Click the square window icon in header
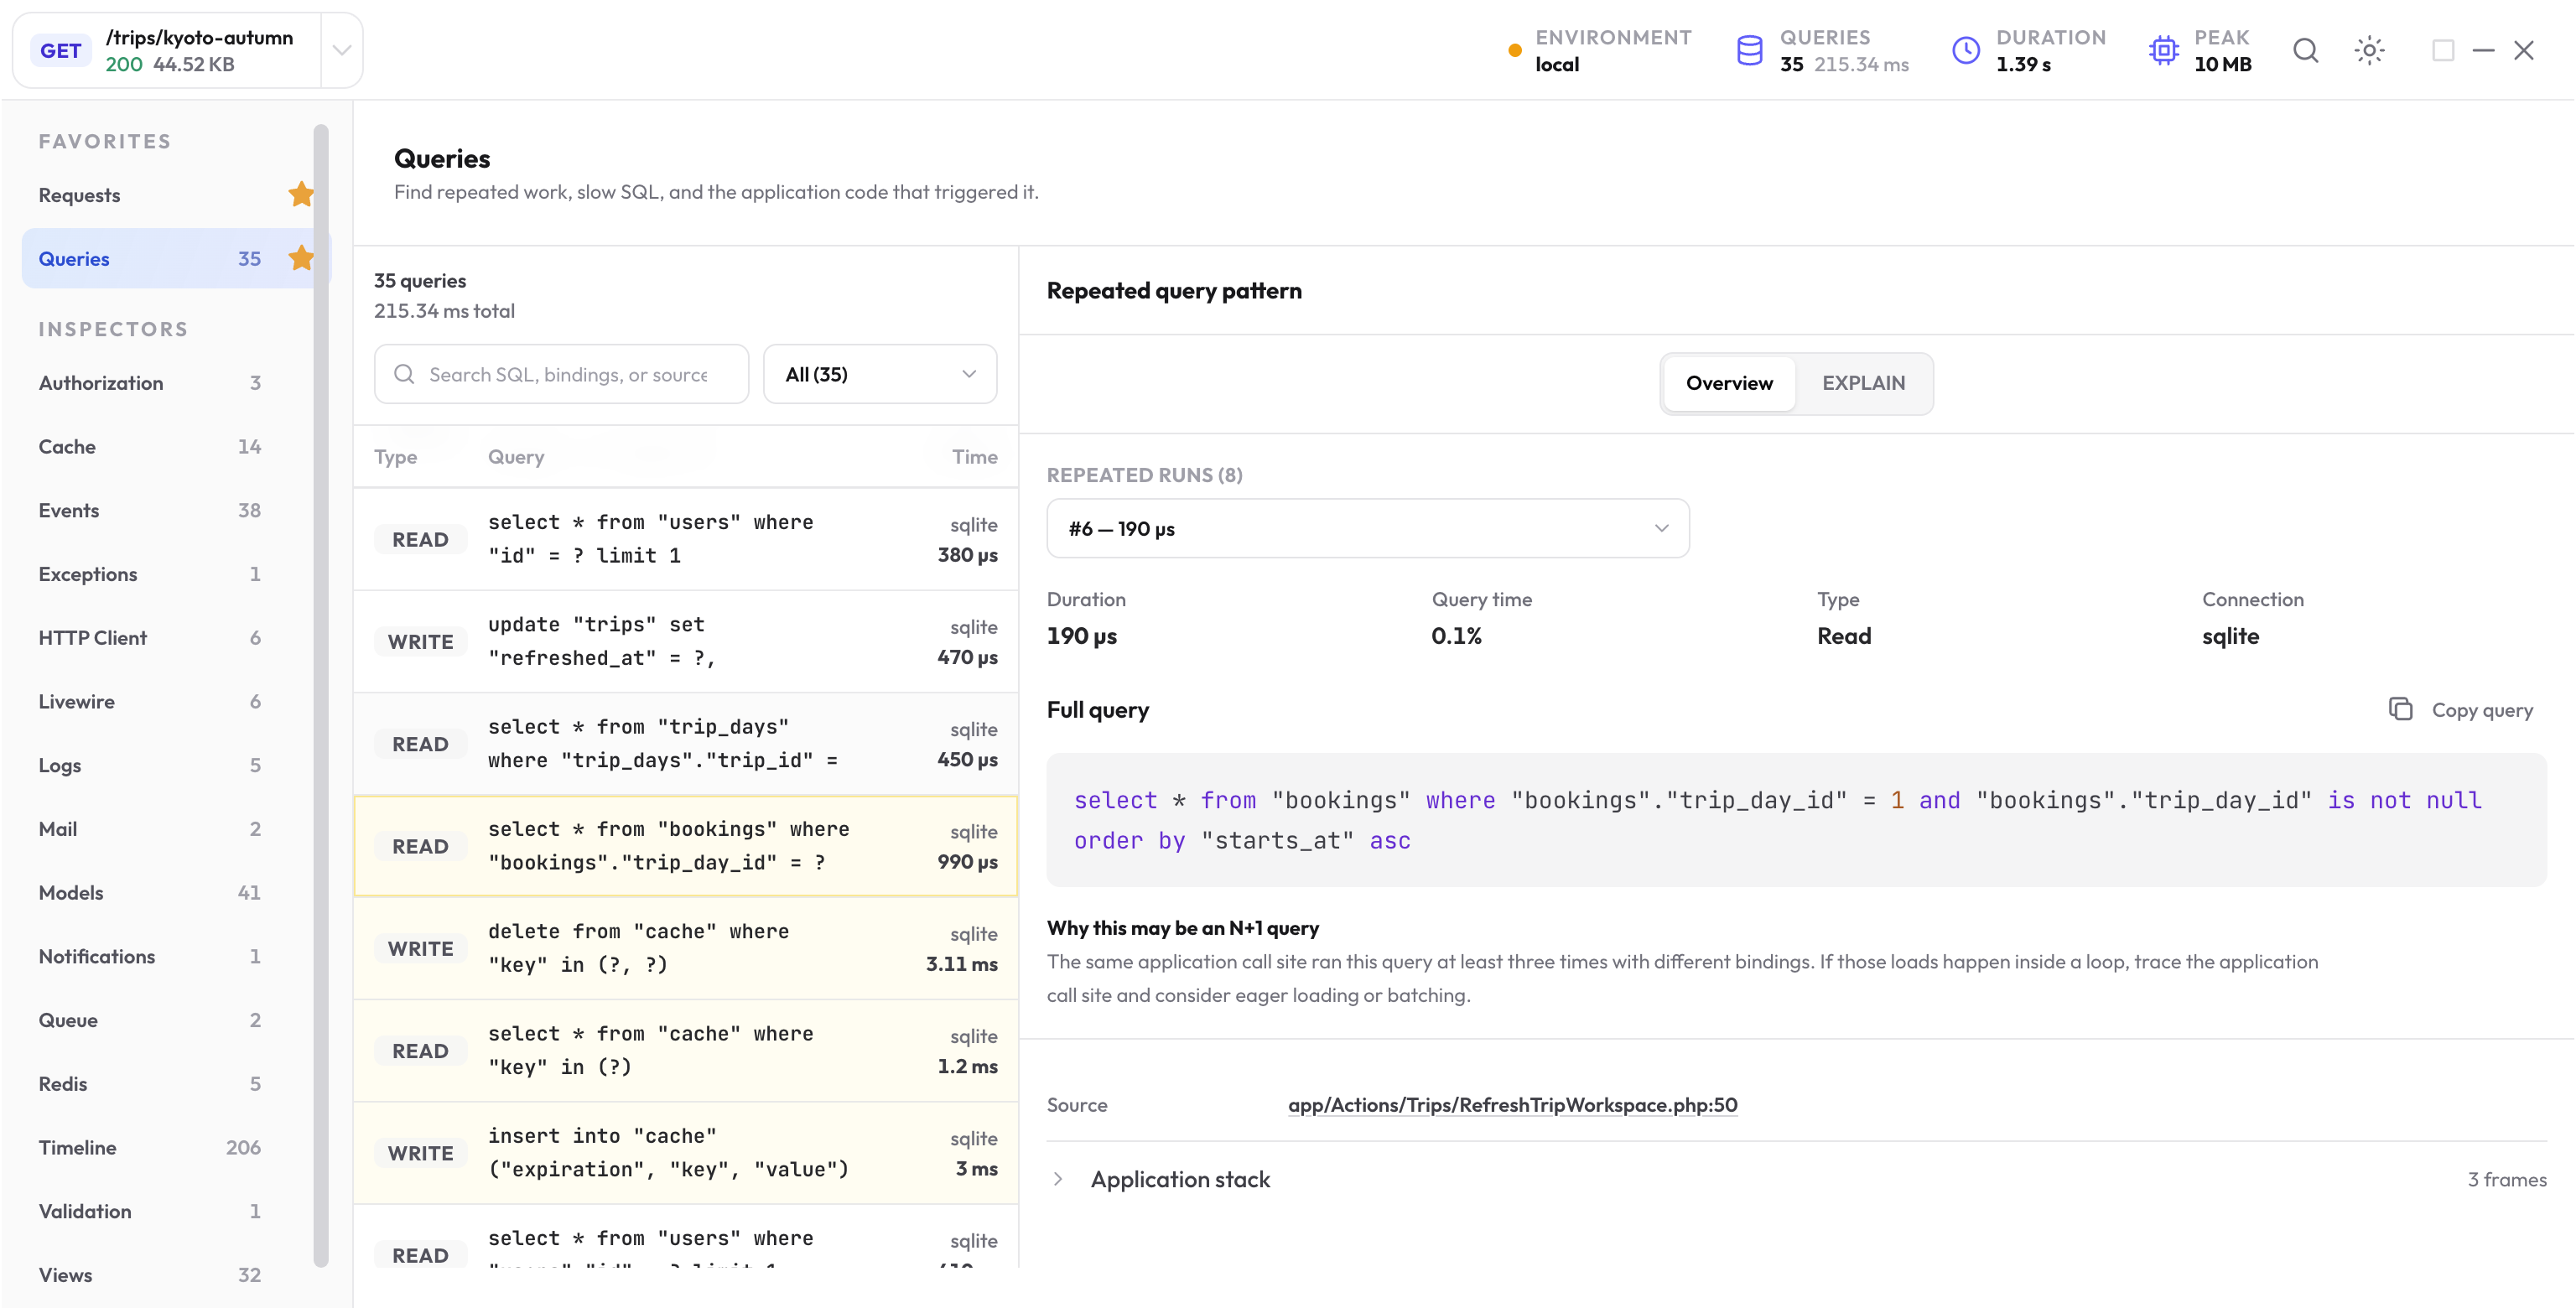 coord(2443,50)
